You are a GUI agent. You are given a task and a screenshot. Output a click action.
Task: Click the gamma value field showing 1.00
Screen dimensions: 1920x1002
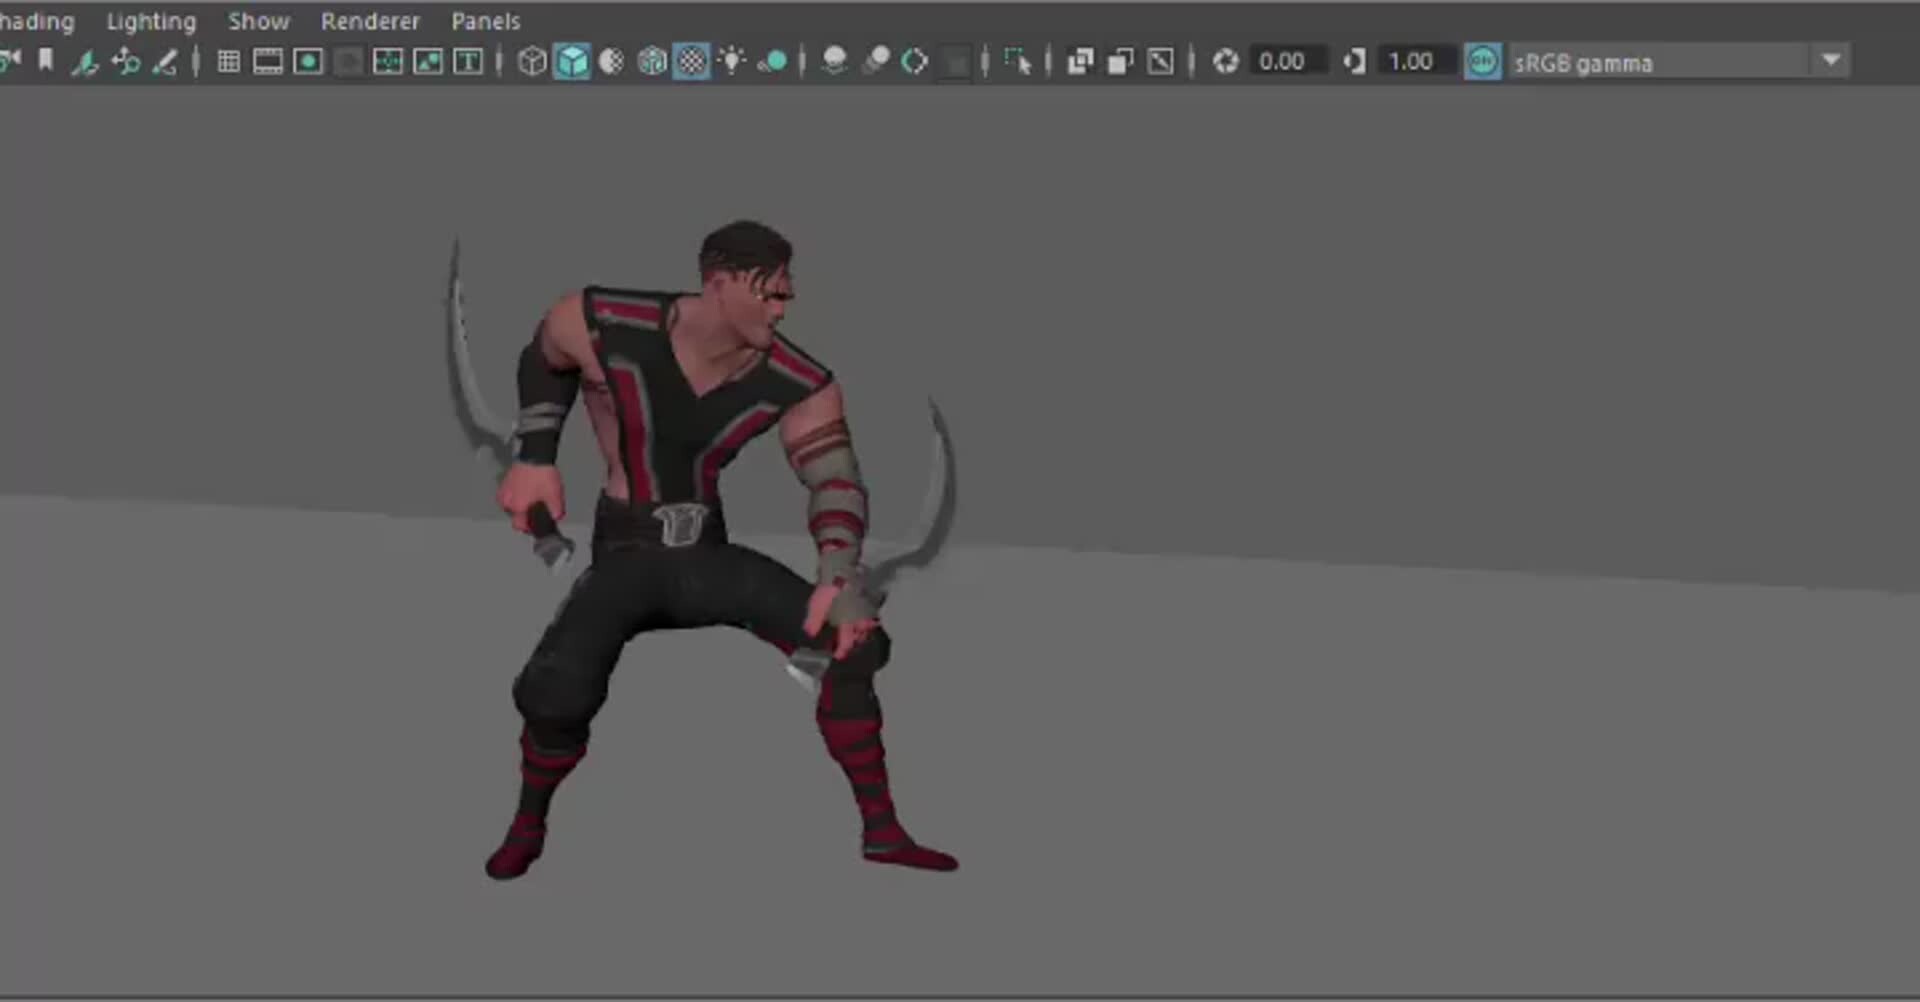coord(1413,61)
